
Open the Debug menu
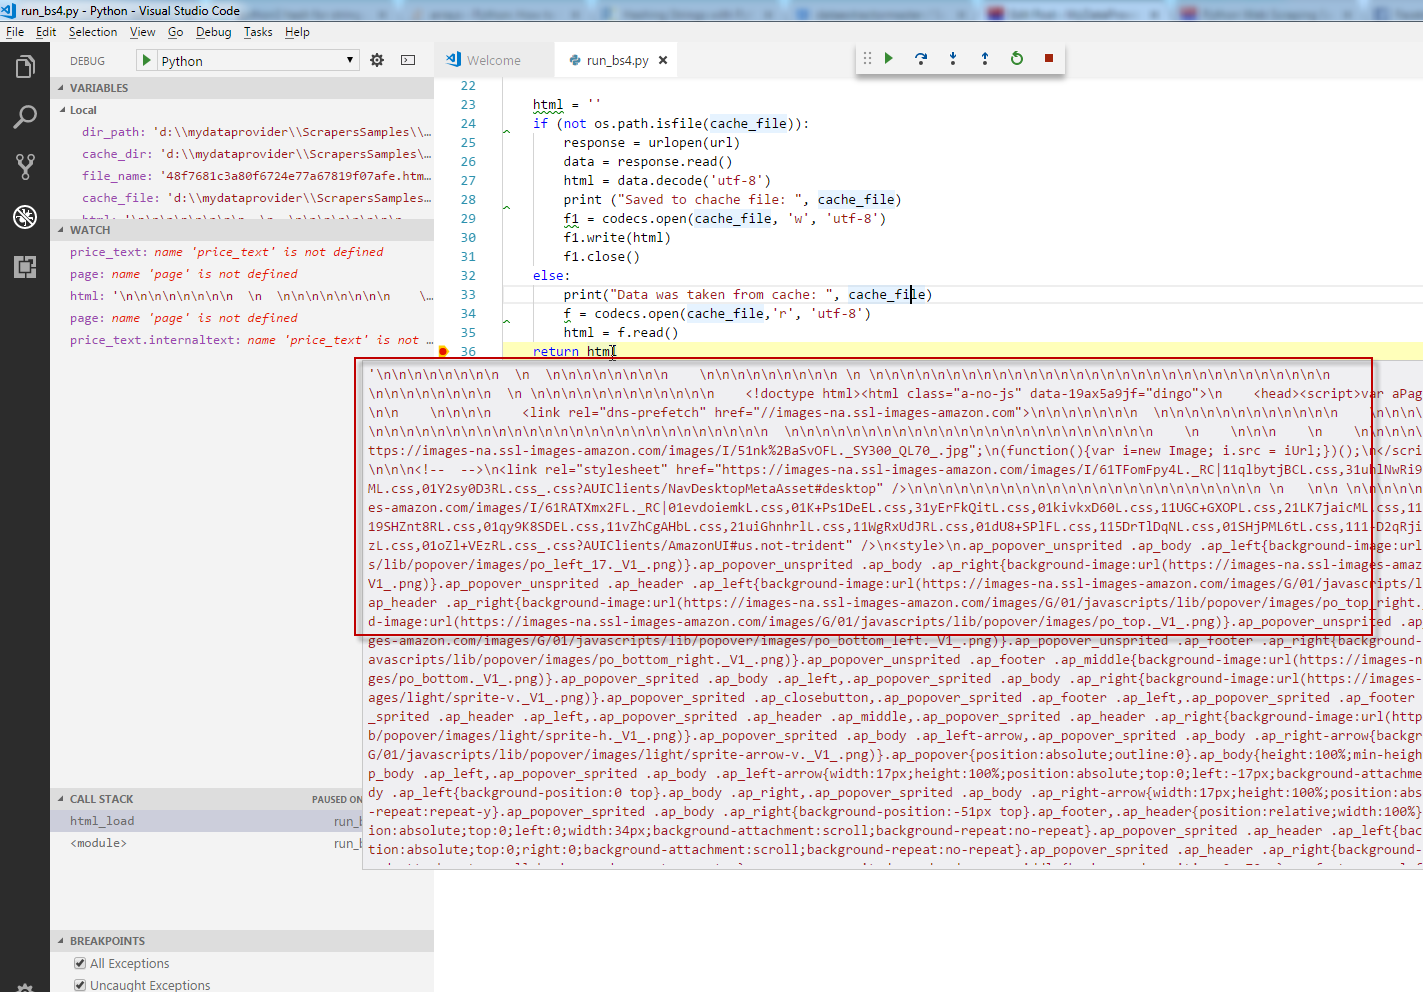pos(212,31)
